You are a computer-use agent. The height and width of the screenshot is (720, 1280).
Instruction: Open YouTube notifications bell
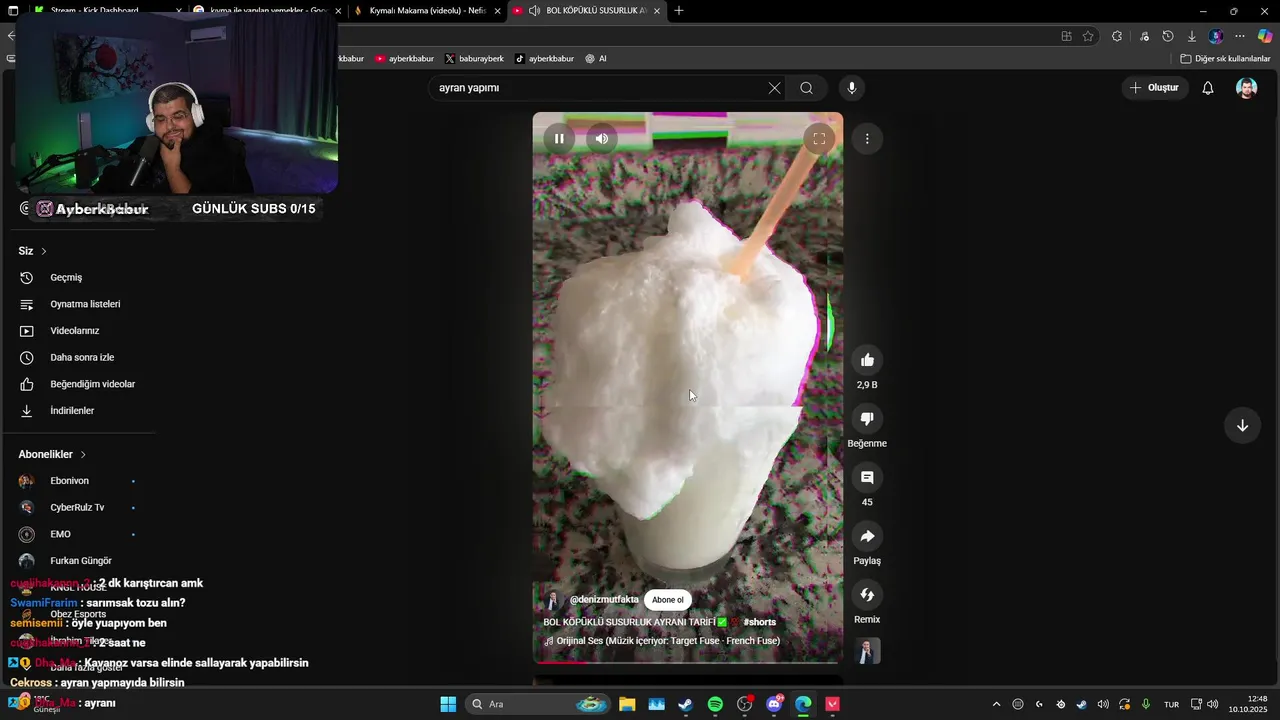[1208, 88]
